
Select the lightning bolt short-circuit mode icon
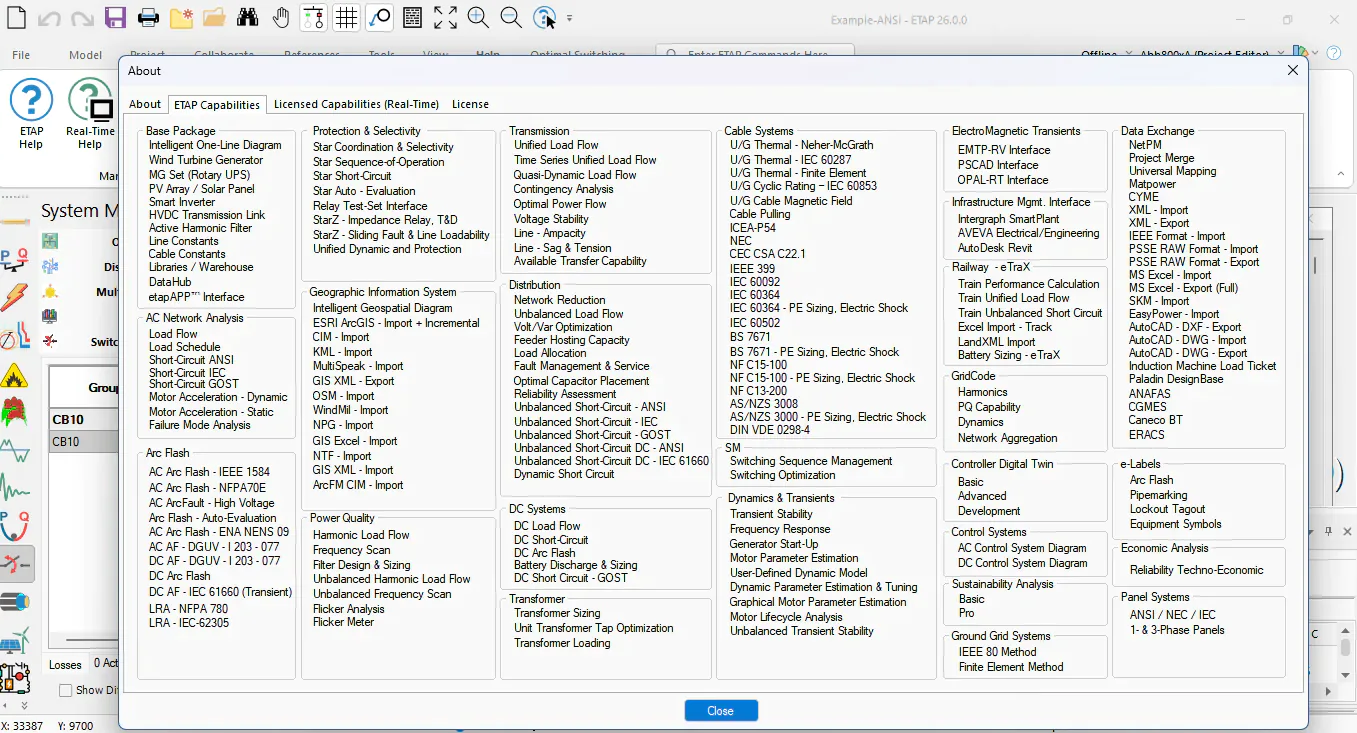click(x=15, y=298)
